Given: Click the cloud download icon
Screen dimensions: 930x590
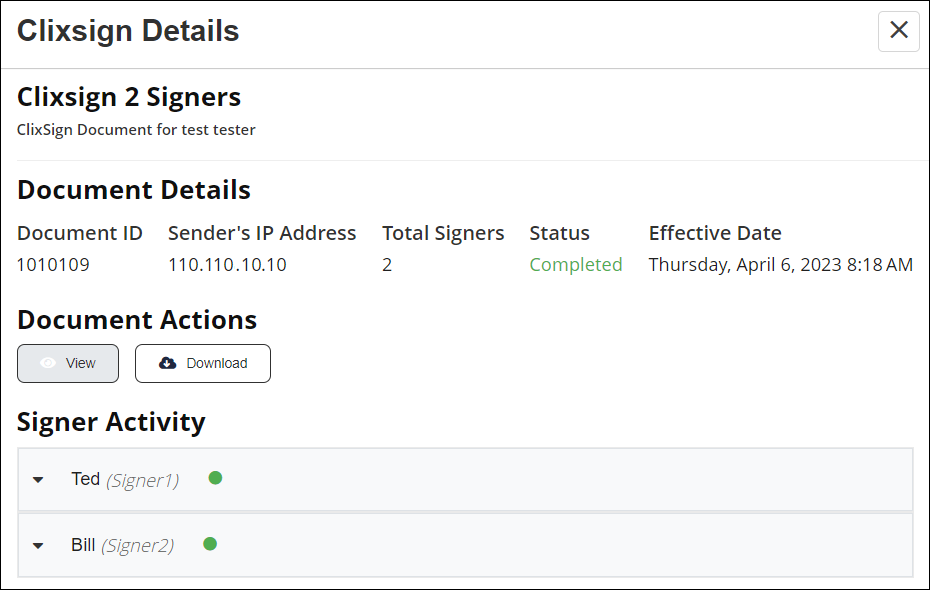Looking at the screenshot, I should click(x=167, y=363).
